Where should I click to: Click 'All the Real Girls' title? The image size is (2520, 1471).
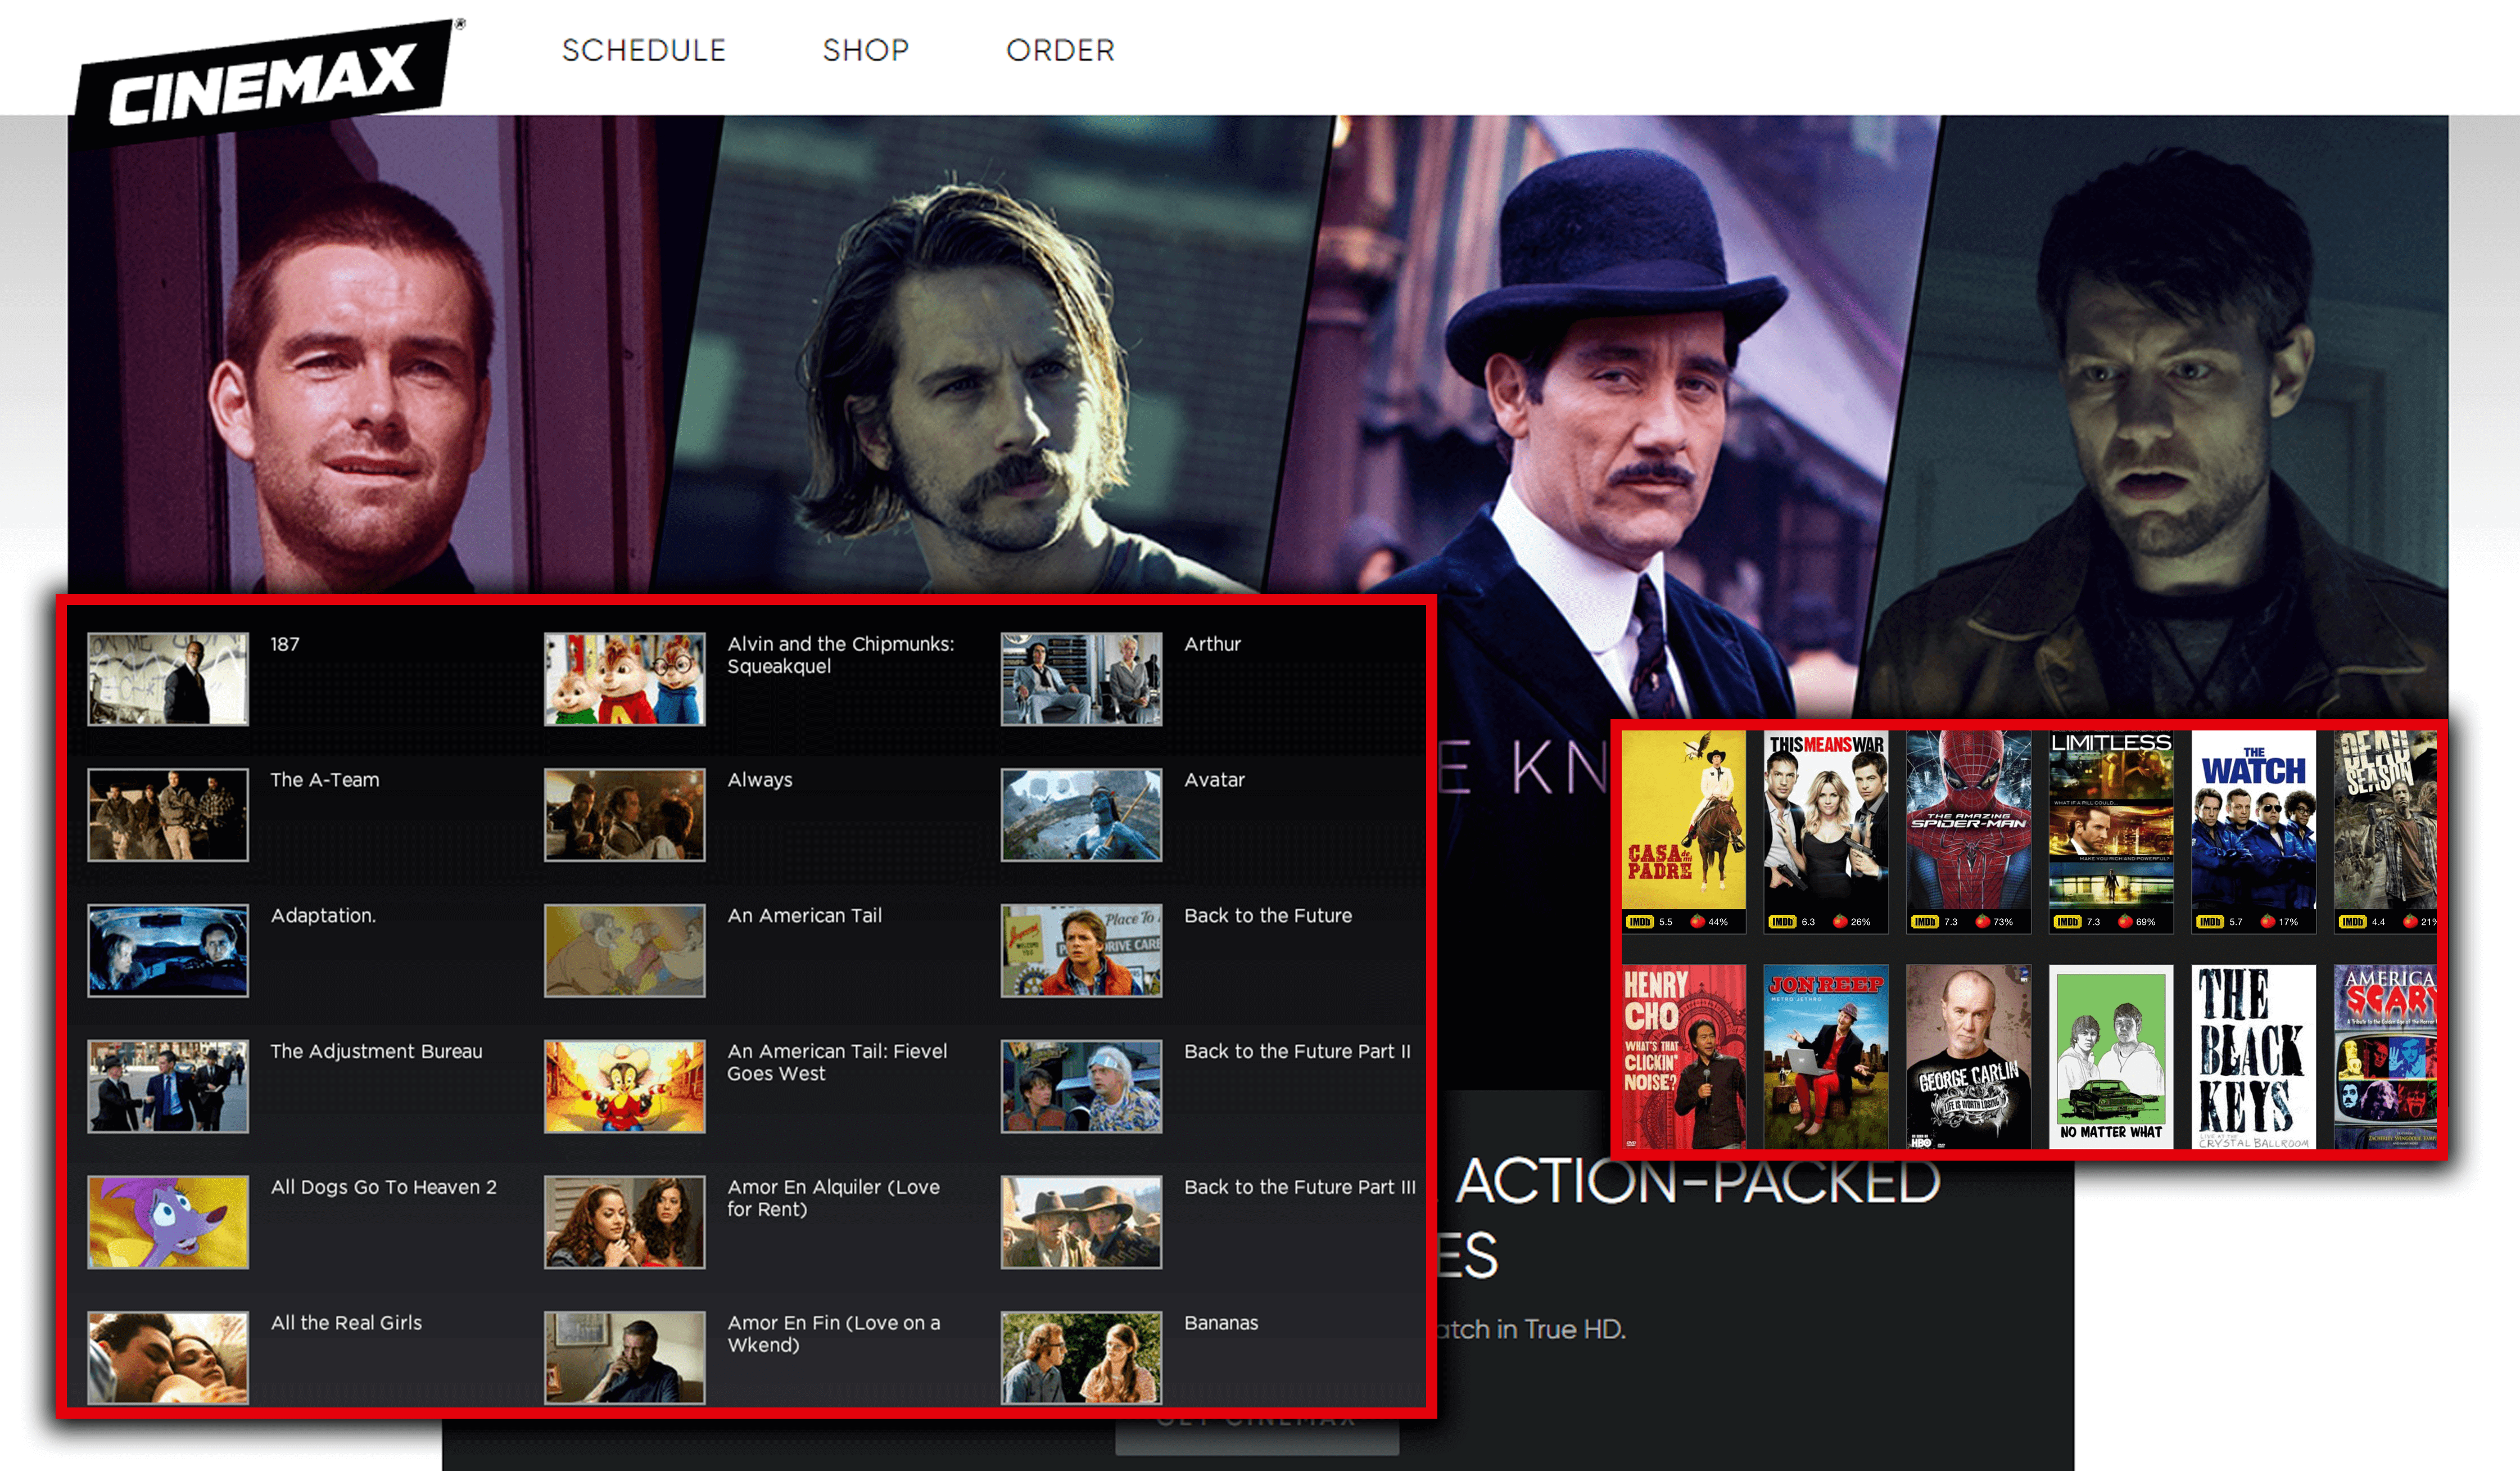pyautogui.click(x=346, y=1323)
